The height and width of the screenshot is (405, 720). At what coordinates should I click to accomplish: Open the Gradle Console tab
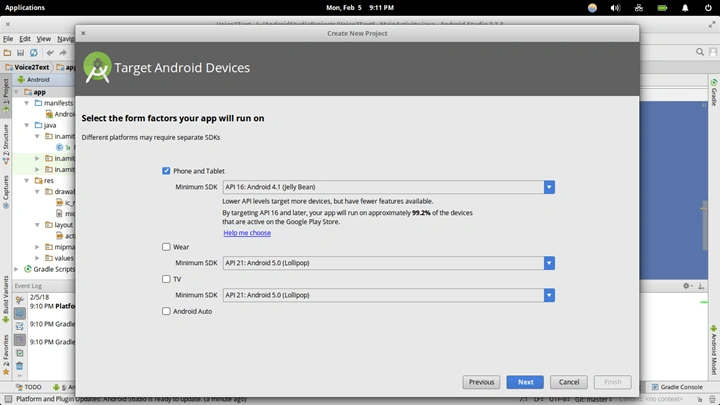coord(677,387)
